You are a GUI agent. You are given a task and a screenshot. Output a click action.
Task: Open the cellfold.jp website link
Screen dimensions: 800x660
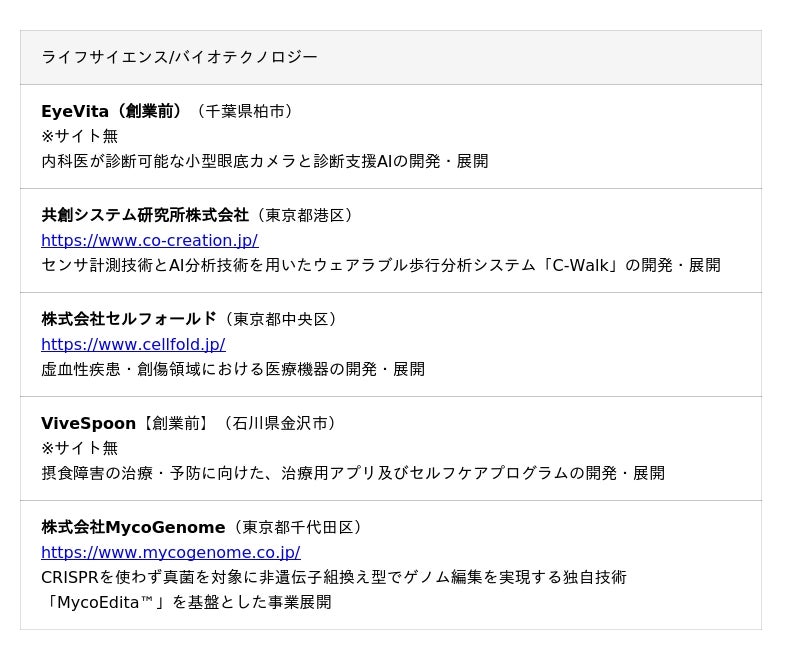(133, 344)
